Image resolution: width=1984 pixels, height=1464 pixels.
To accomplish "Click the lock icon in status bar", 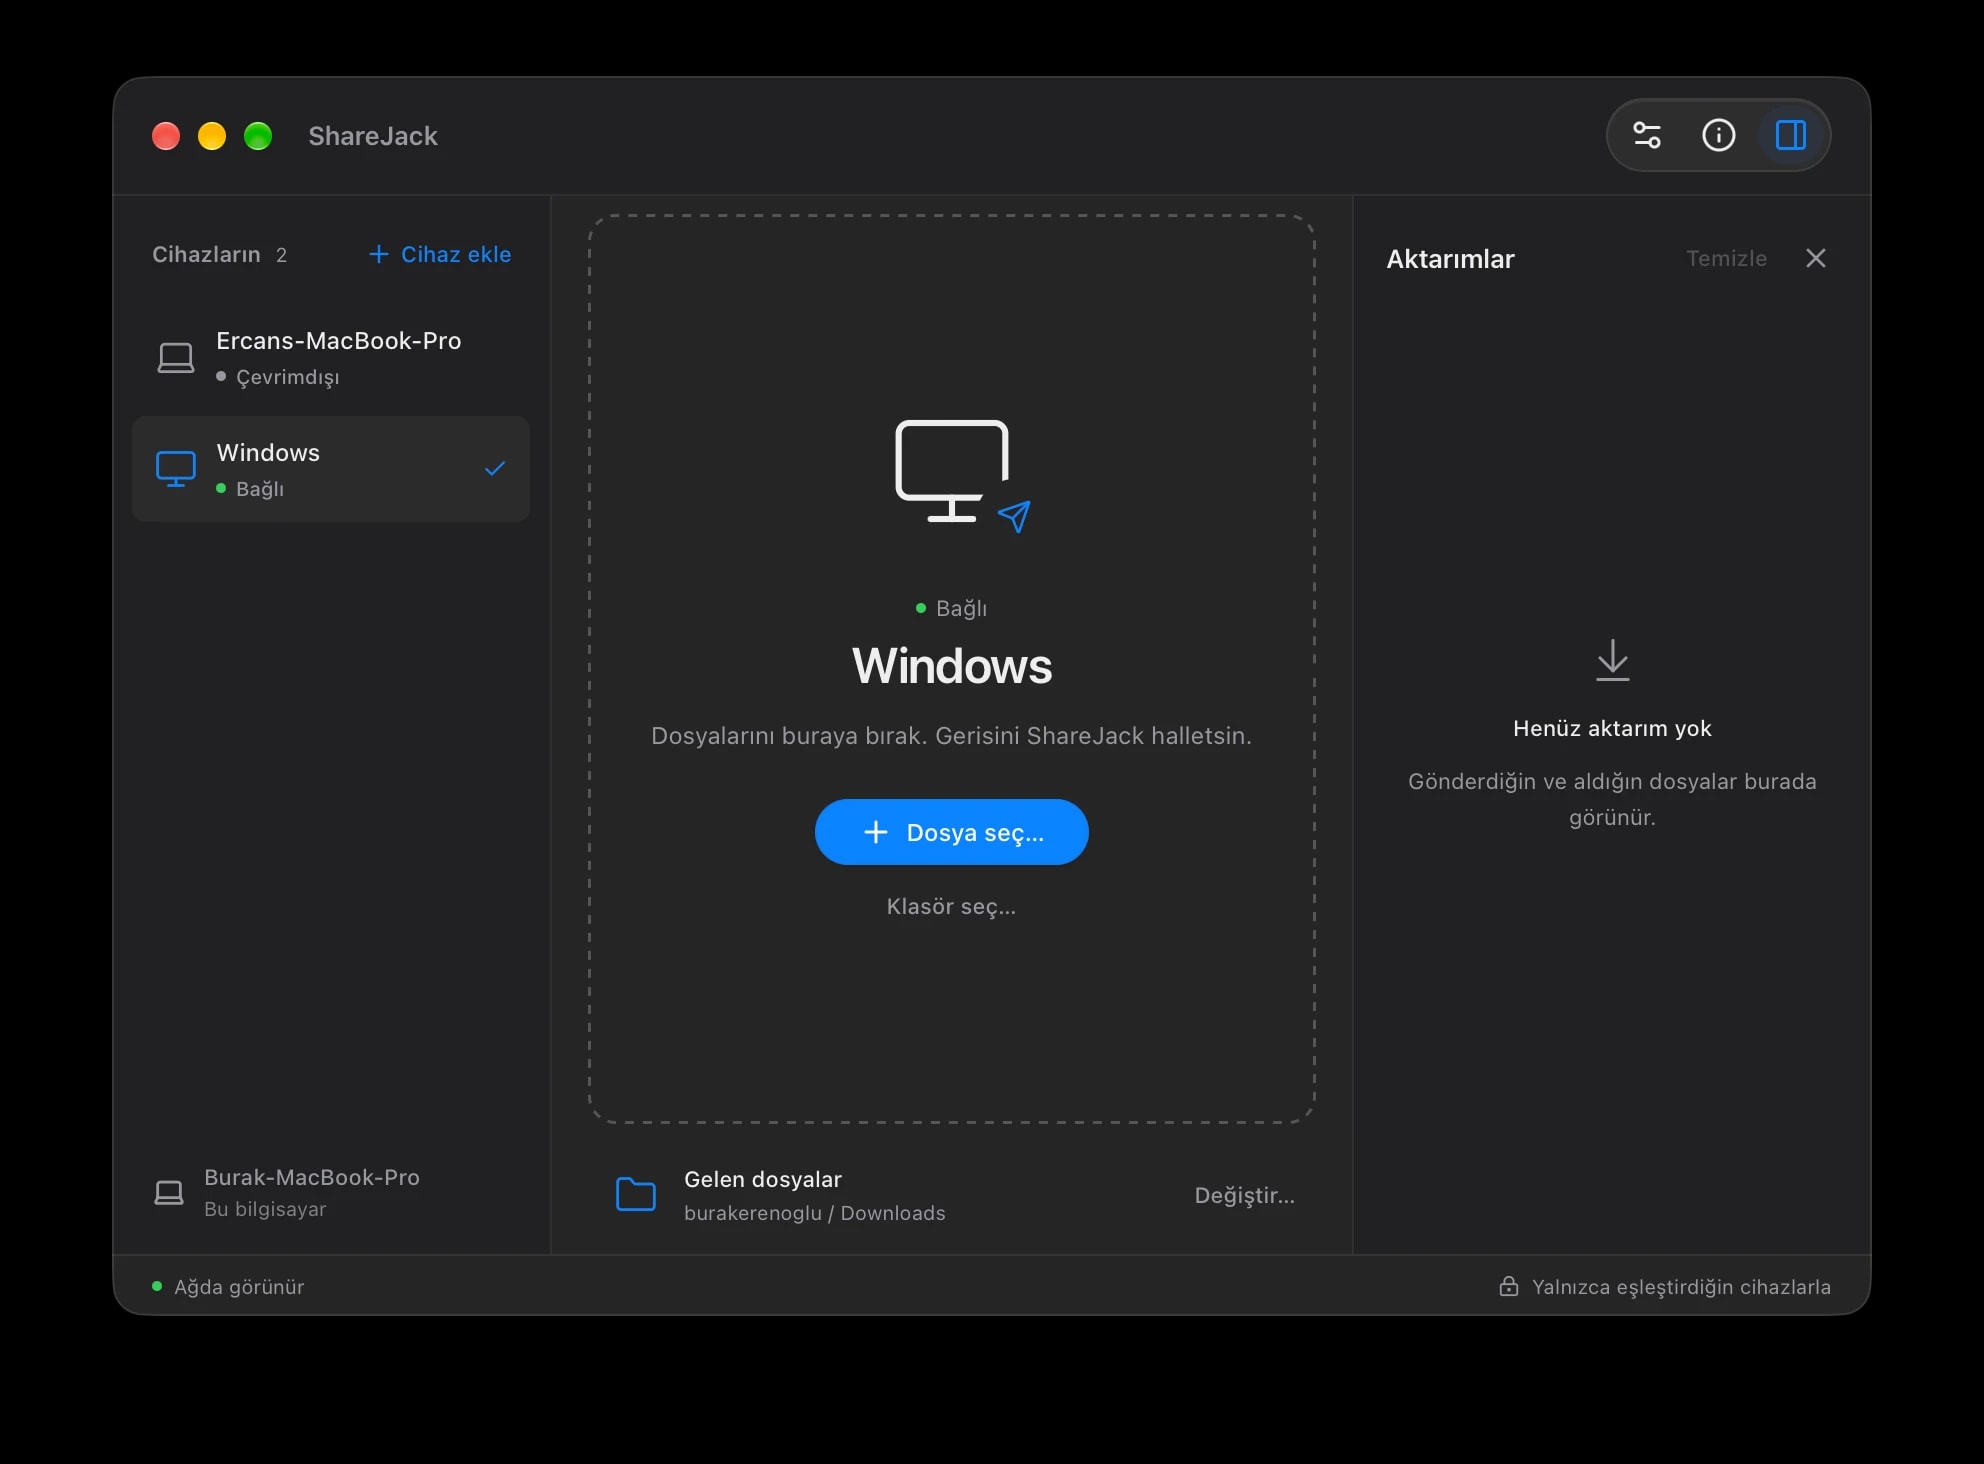I will point(1509,1286).
